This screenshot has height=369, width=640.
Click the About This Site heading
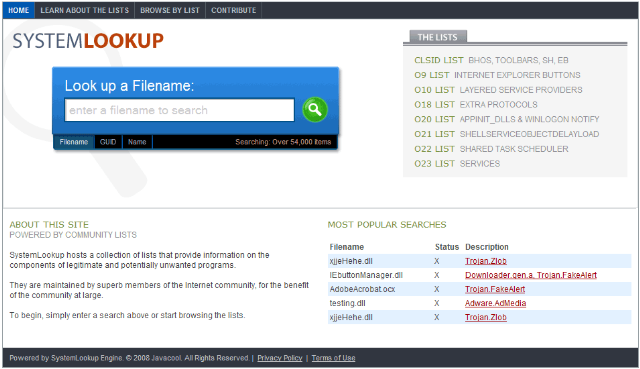(x=49, y=225)
